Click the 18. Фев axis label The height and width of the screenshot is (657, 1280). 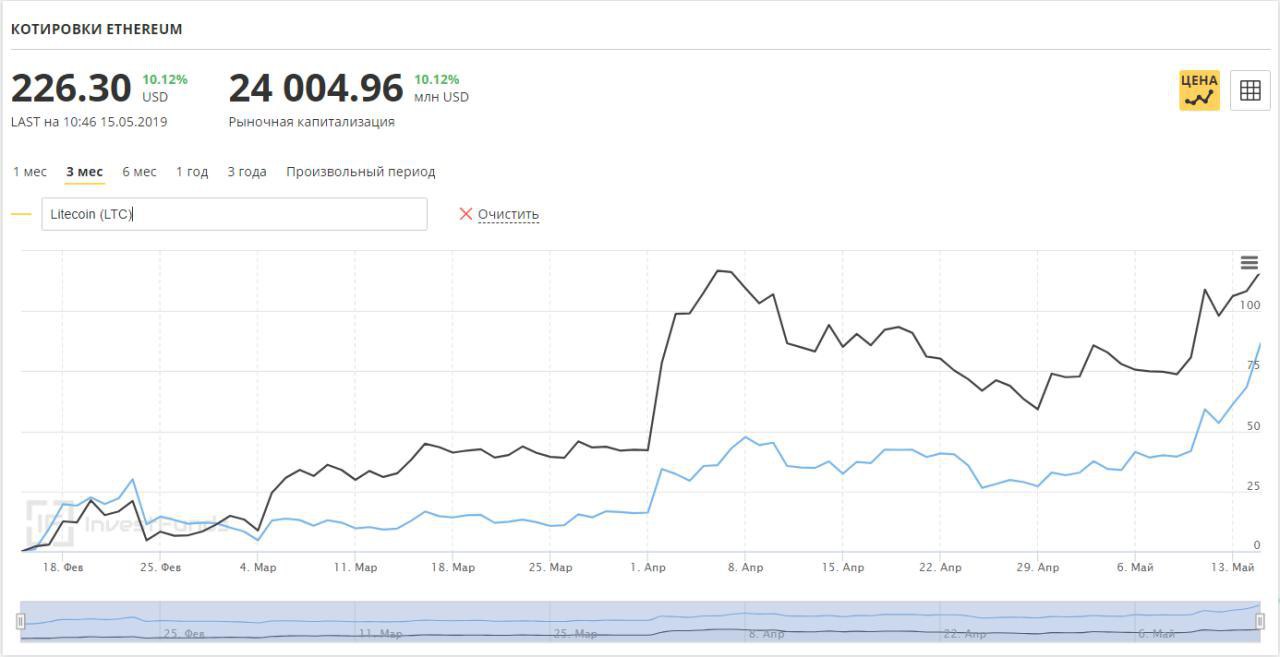point(63,568)
